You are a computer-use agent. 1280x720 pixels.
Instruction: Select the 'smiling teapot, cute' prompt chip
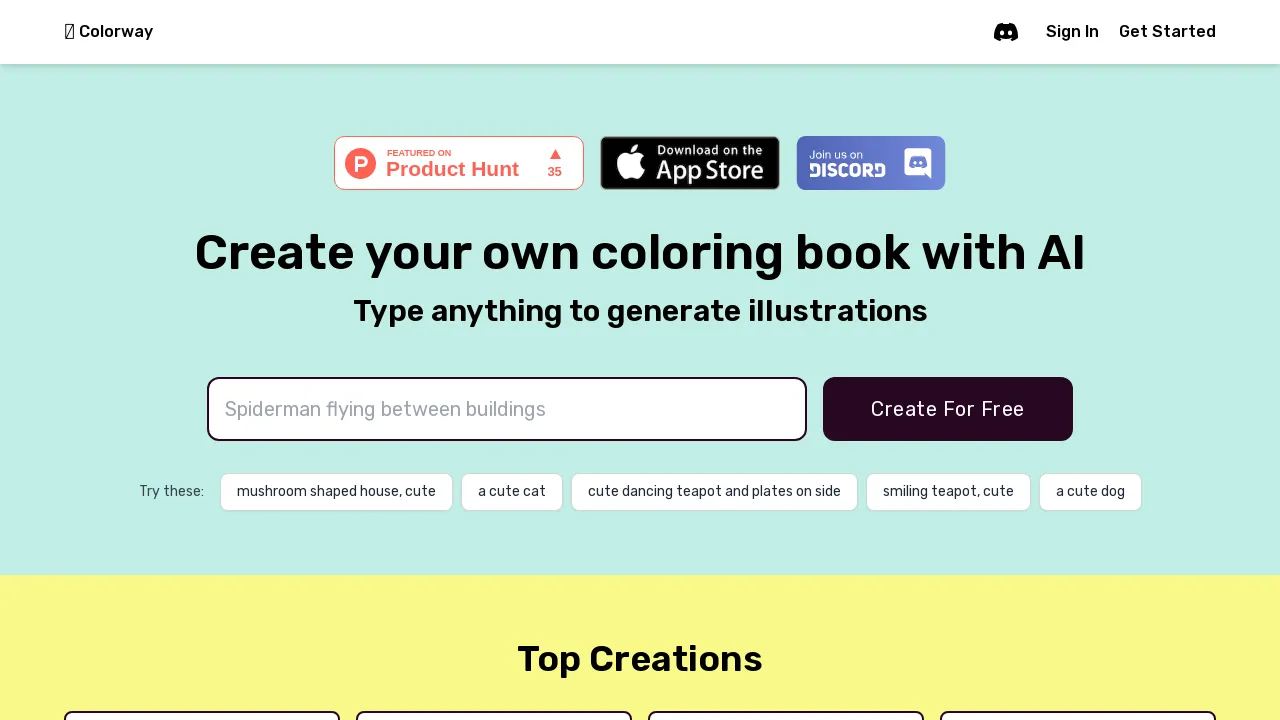[948, 491]
